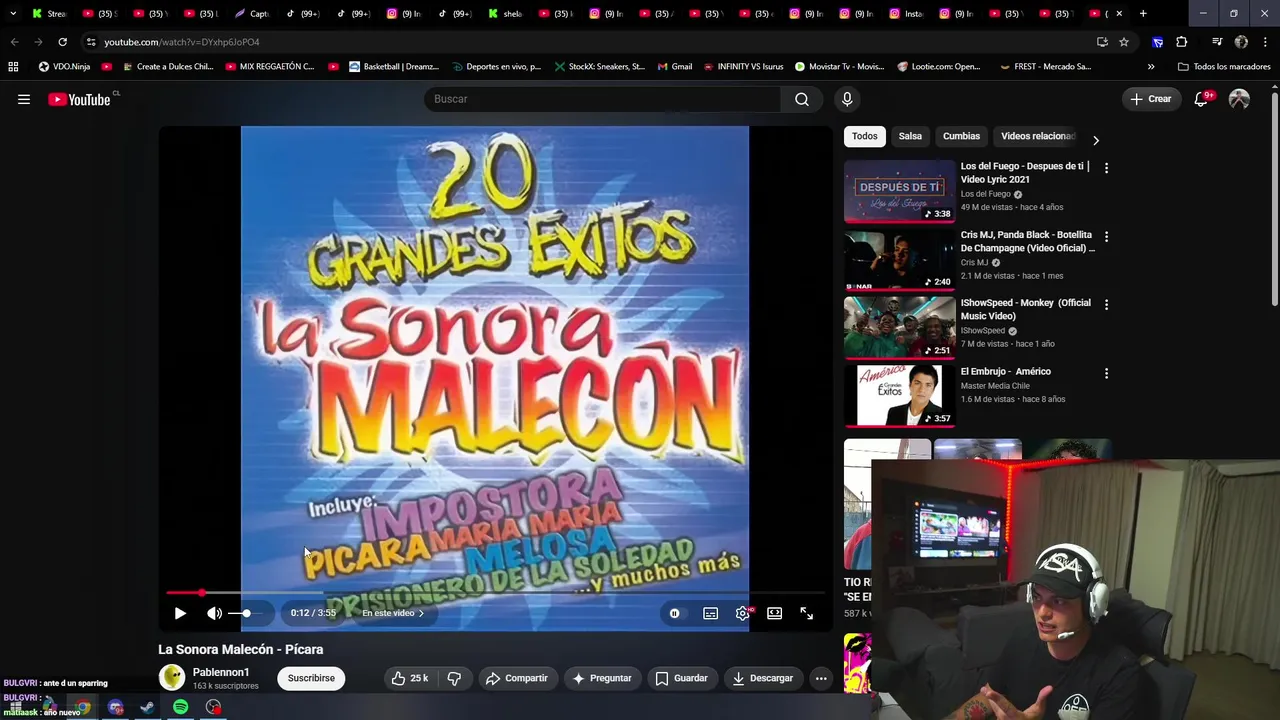The height and width of the screenshot is (720, 1280).
Task: Open the Pablennon1 channel name
Action: [x=221, y=672]
